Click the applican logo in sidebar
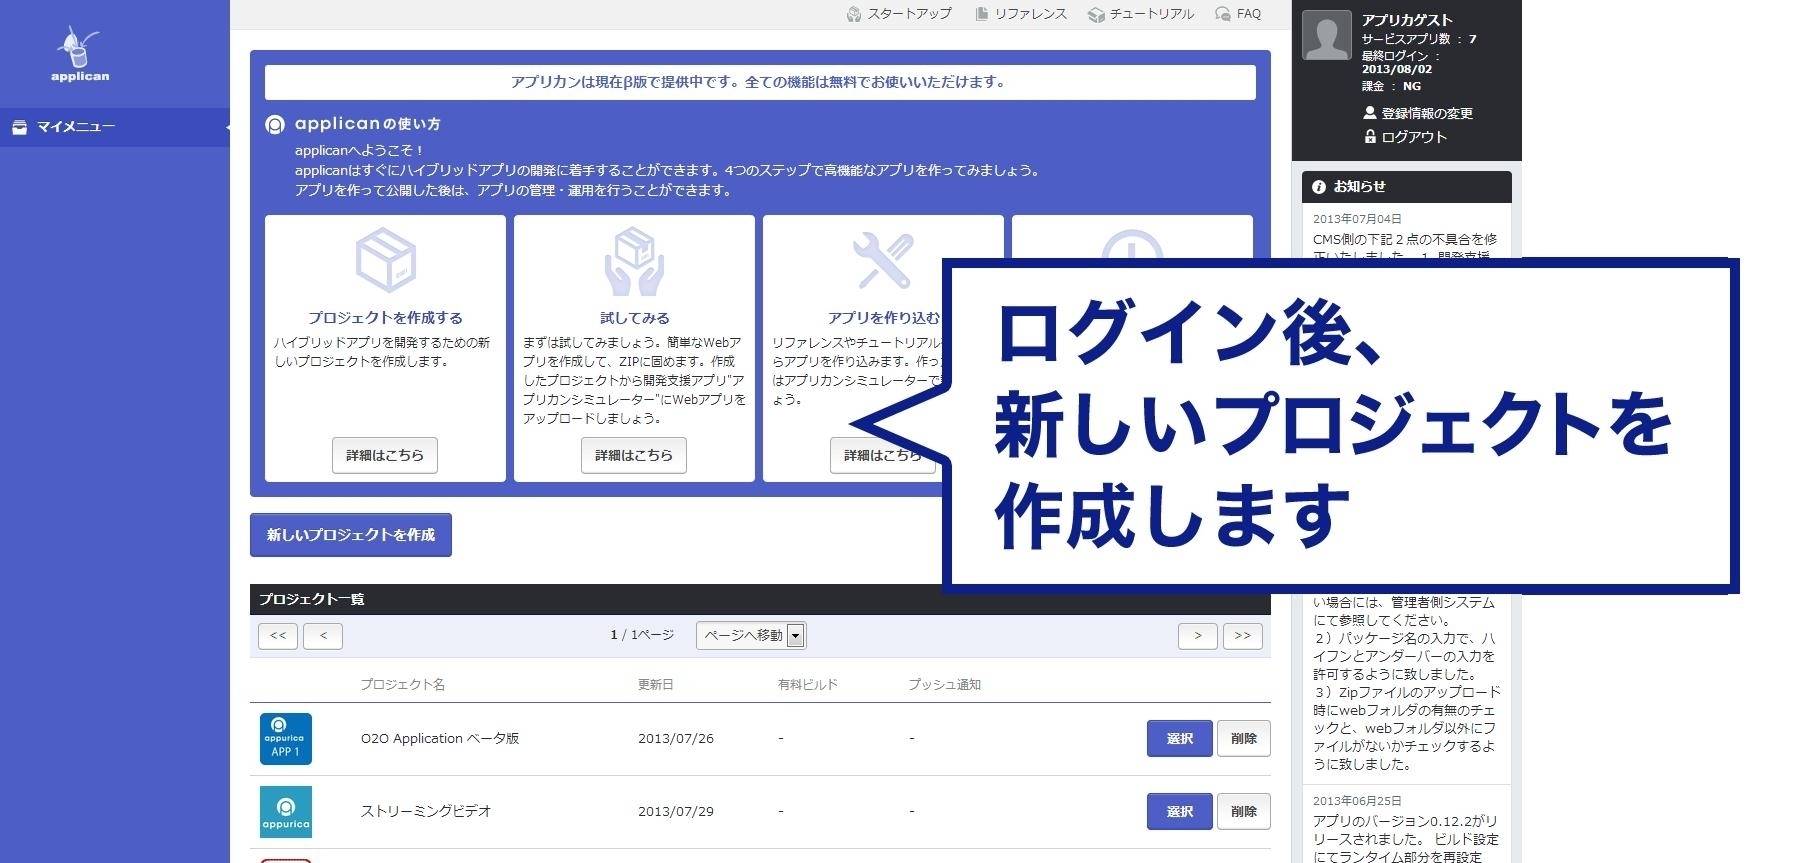This screenshot has height=863, width=1800. coord(80,56)
